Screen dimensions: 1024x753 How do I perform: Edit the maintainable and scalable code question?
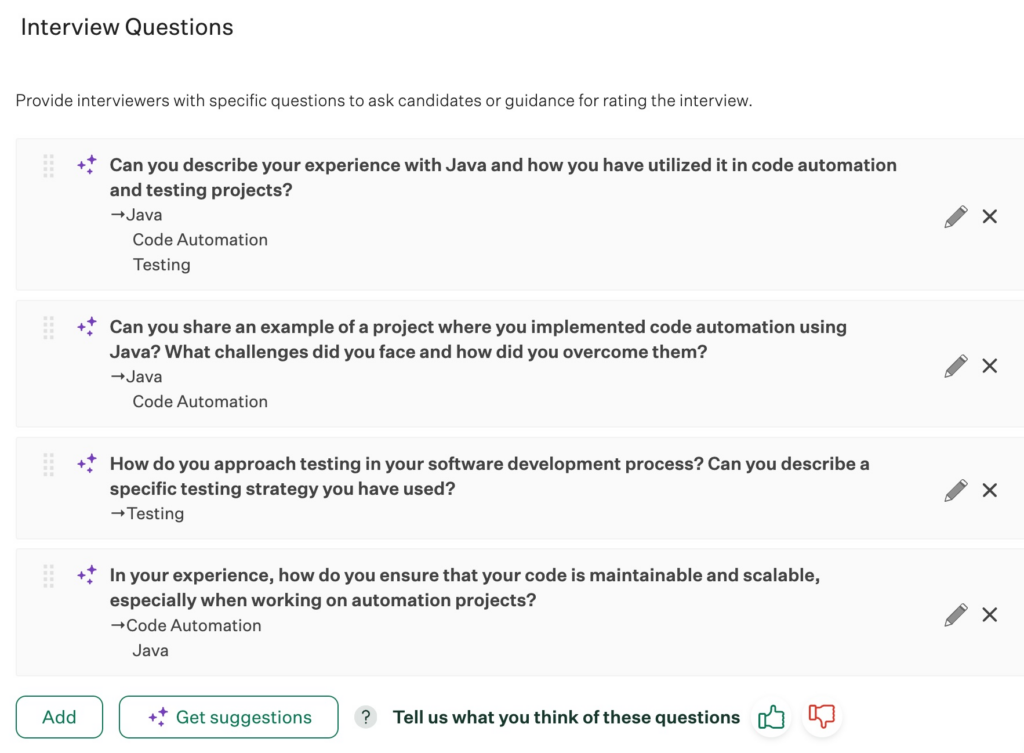[955, 615]
